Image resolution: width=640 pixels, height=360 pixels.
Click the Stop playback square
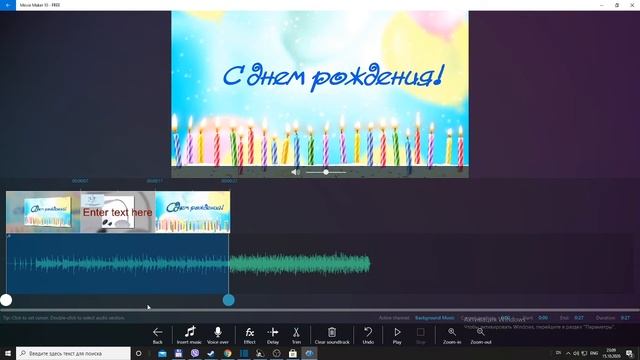coord(420,336)
